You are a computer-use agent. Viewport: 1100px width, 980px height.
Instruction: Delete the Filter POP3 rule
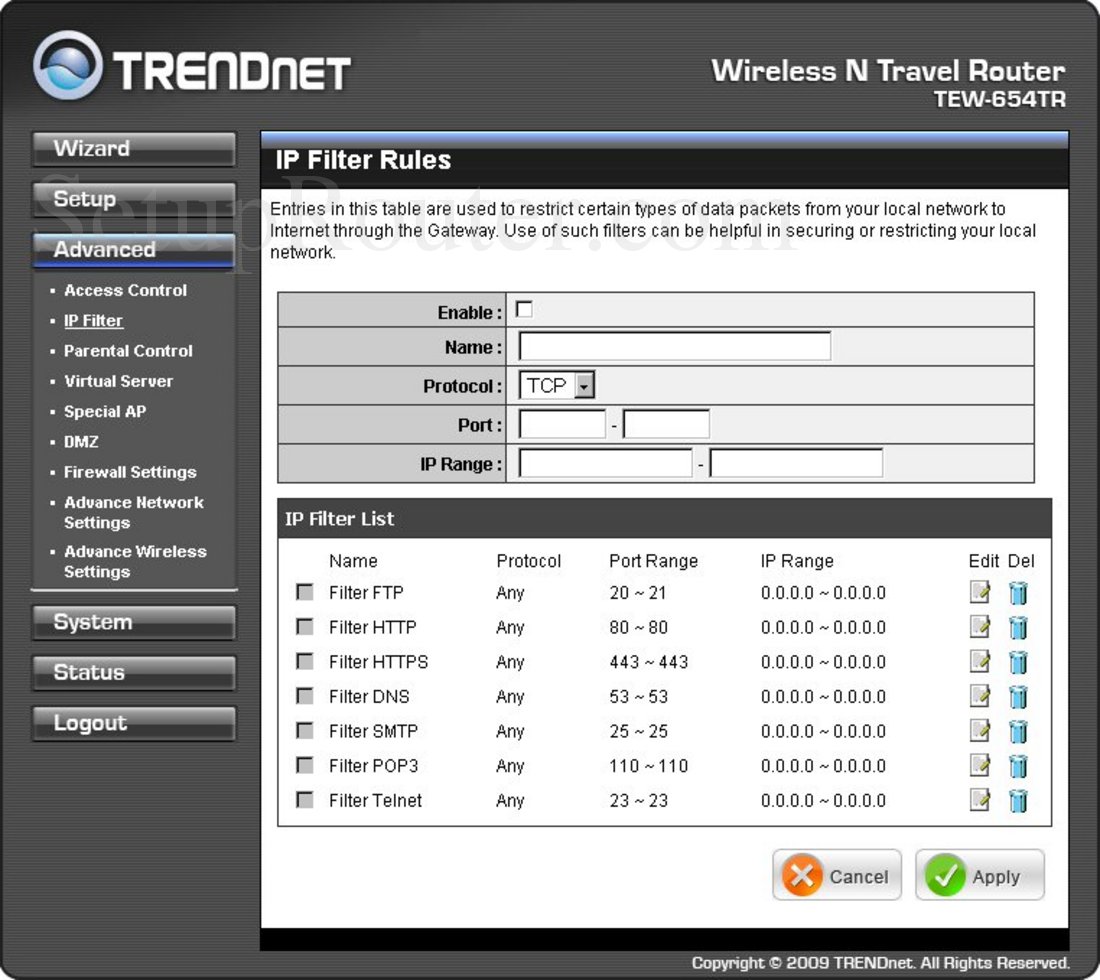[x=1019, y=766]
